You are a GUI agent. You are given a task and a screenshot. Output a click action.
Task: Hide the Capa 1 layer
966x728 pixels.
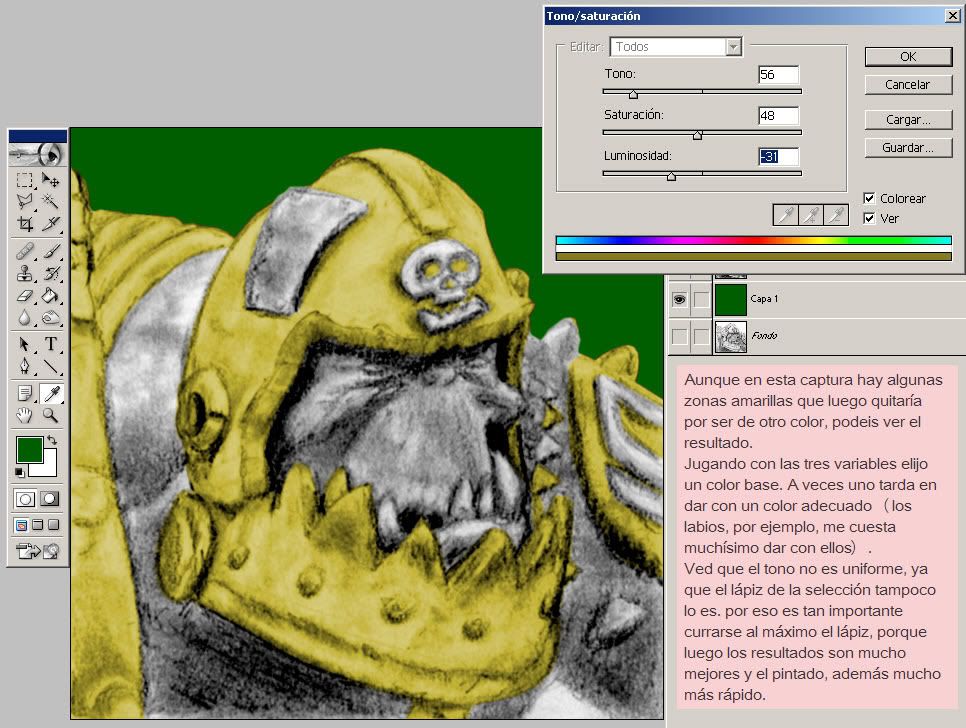click(679, 299)
